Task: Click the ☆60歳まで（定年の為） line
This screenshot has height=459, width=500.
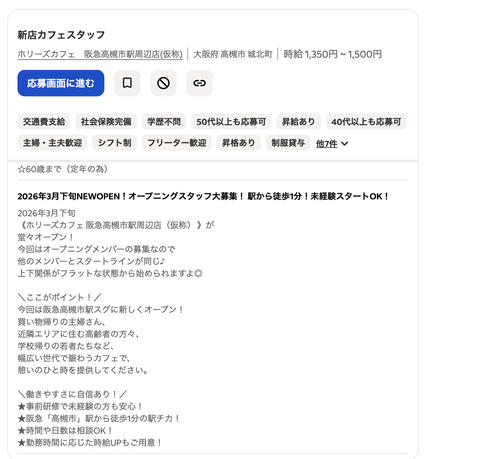Action: point(63,169)
